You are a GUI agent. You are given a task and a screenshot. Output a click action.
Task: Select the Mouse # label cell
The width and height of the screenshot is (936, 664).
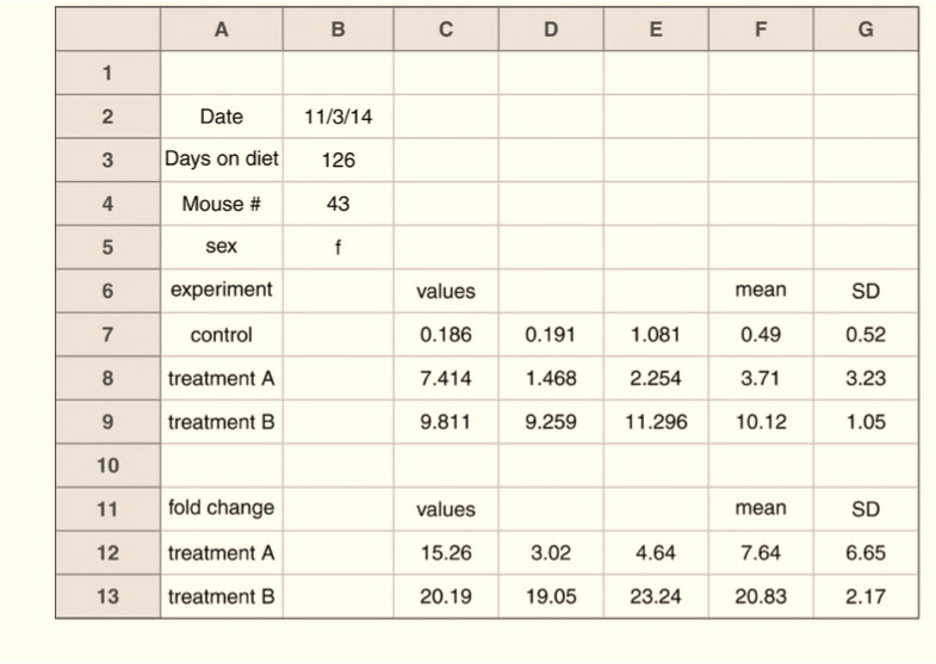[x=221, y=204]
